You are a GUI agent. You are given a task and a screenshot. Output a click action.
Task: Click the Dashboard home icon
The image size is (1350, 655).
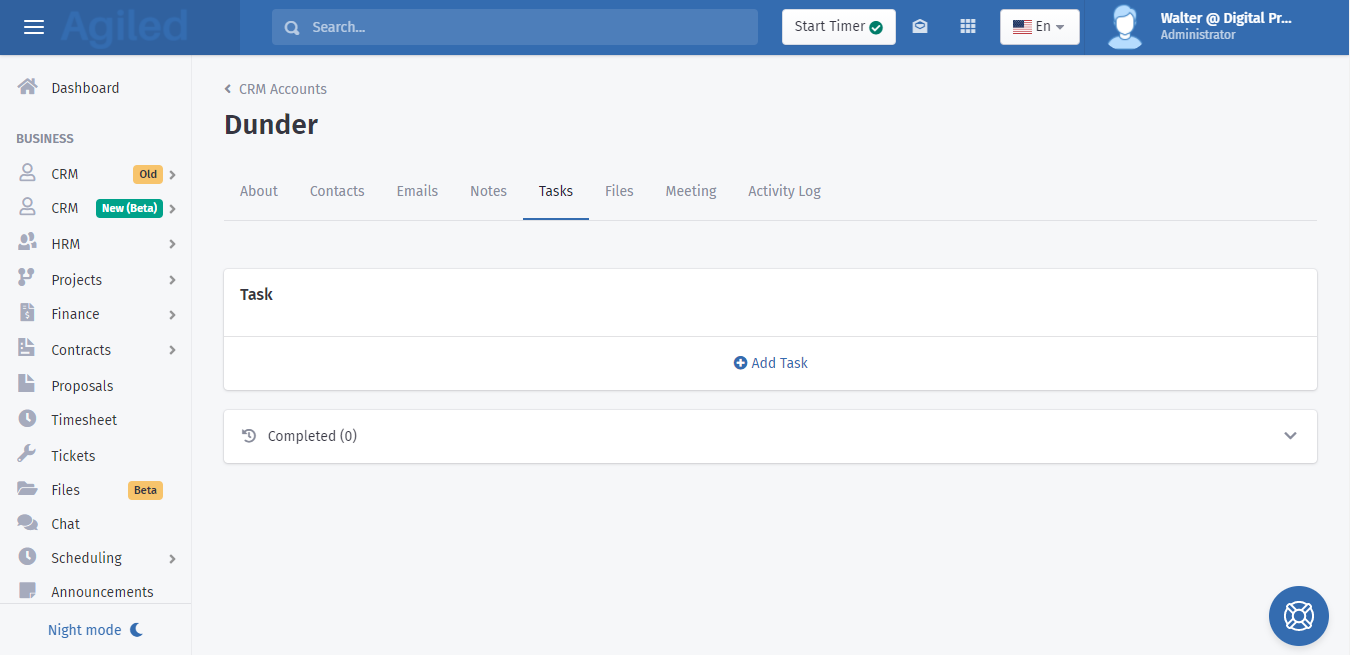(28, 88)
